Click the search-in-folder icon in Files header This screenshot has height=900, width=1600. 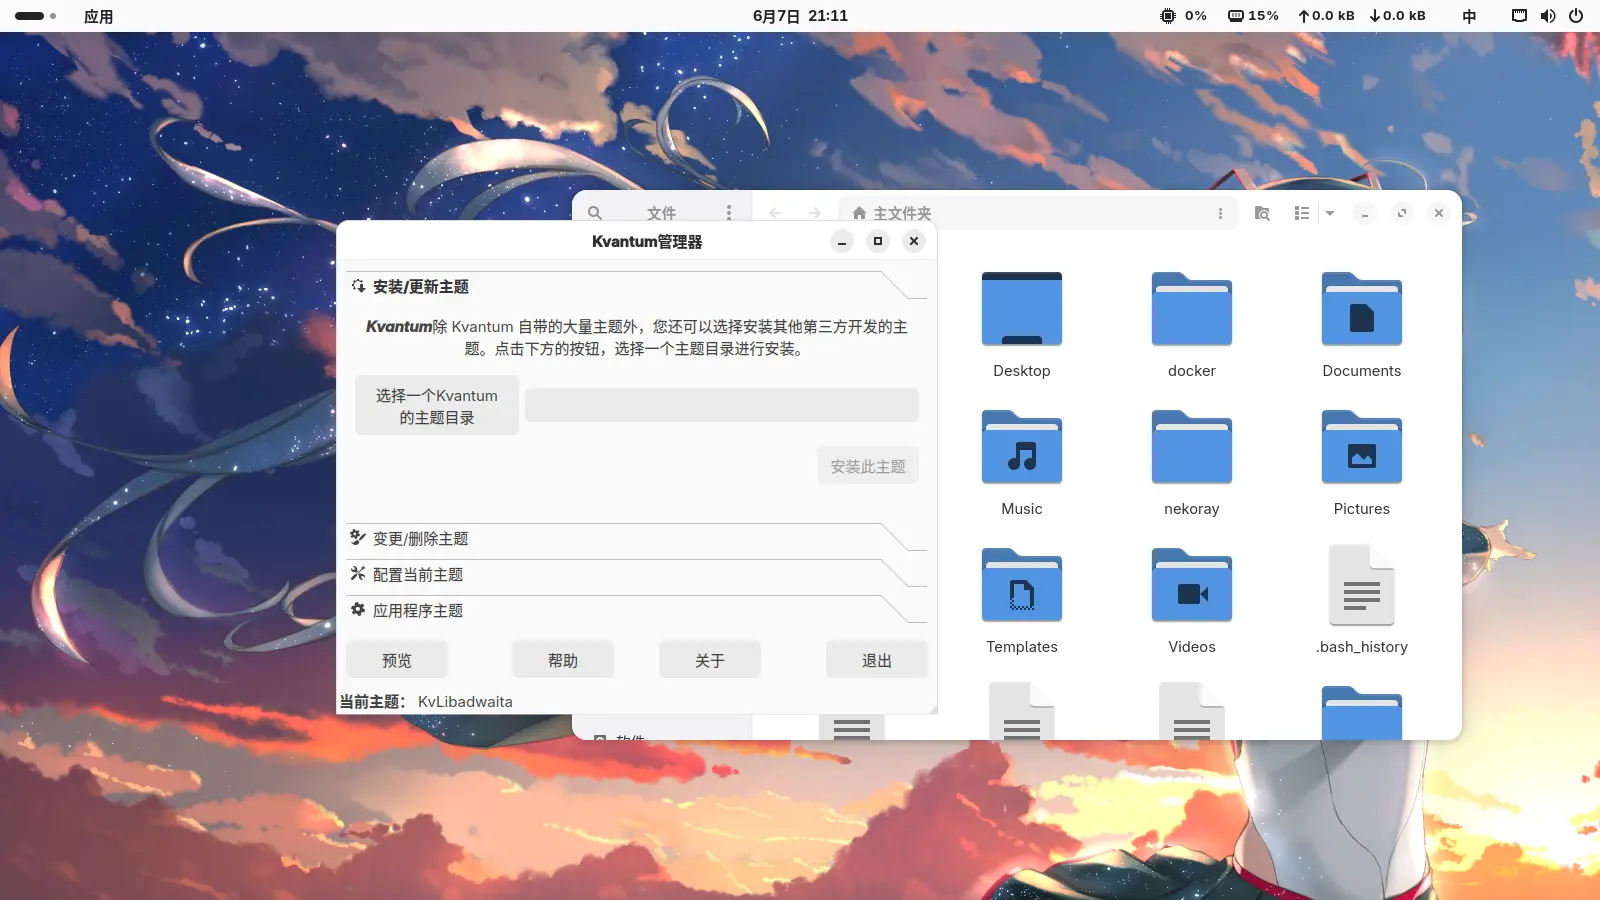(1262, 213)
